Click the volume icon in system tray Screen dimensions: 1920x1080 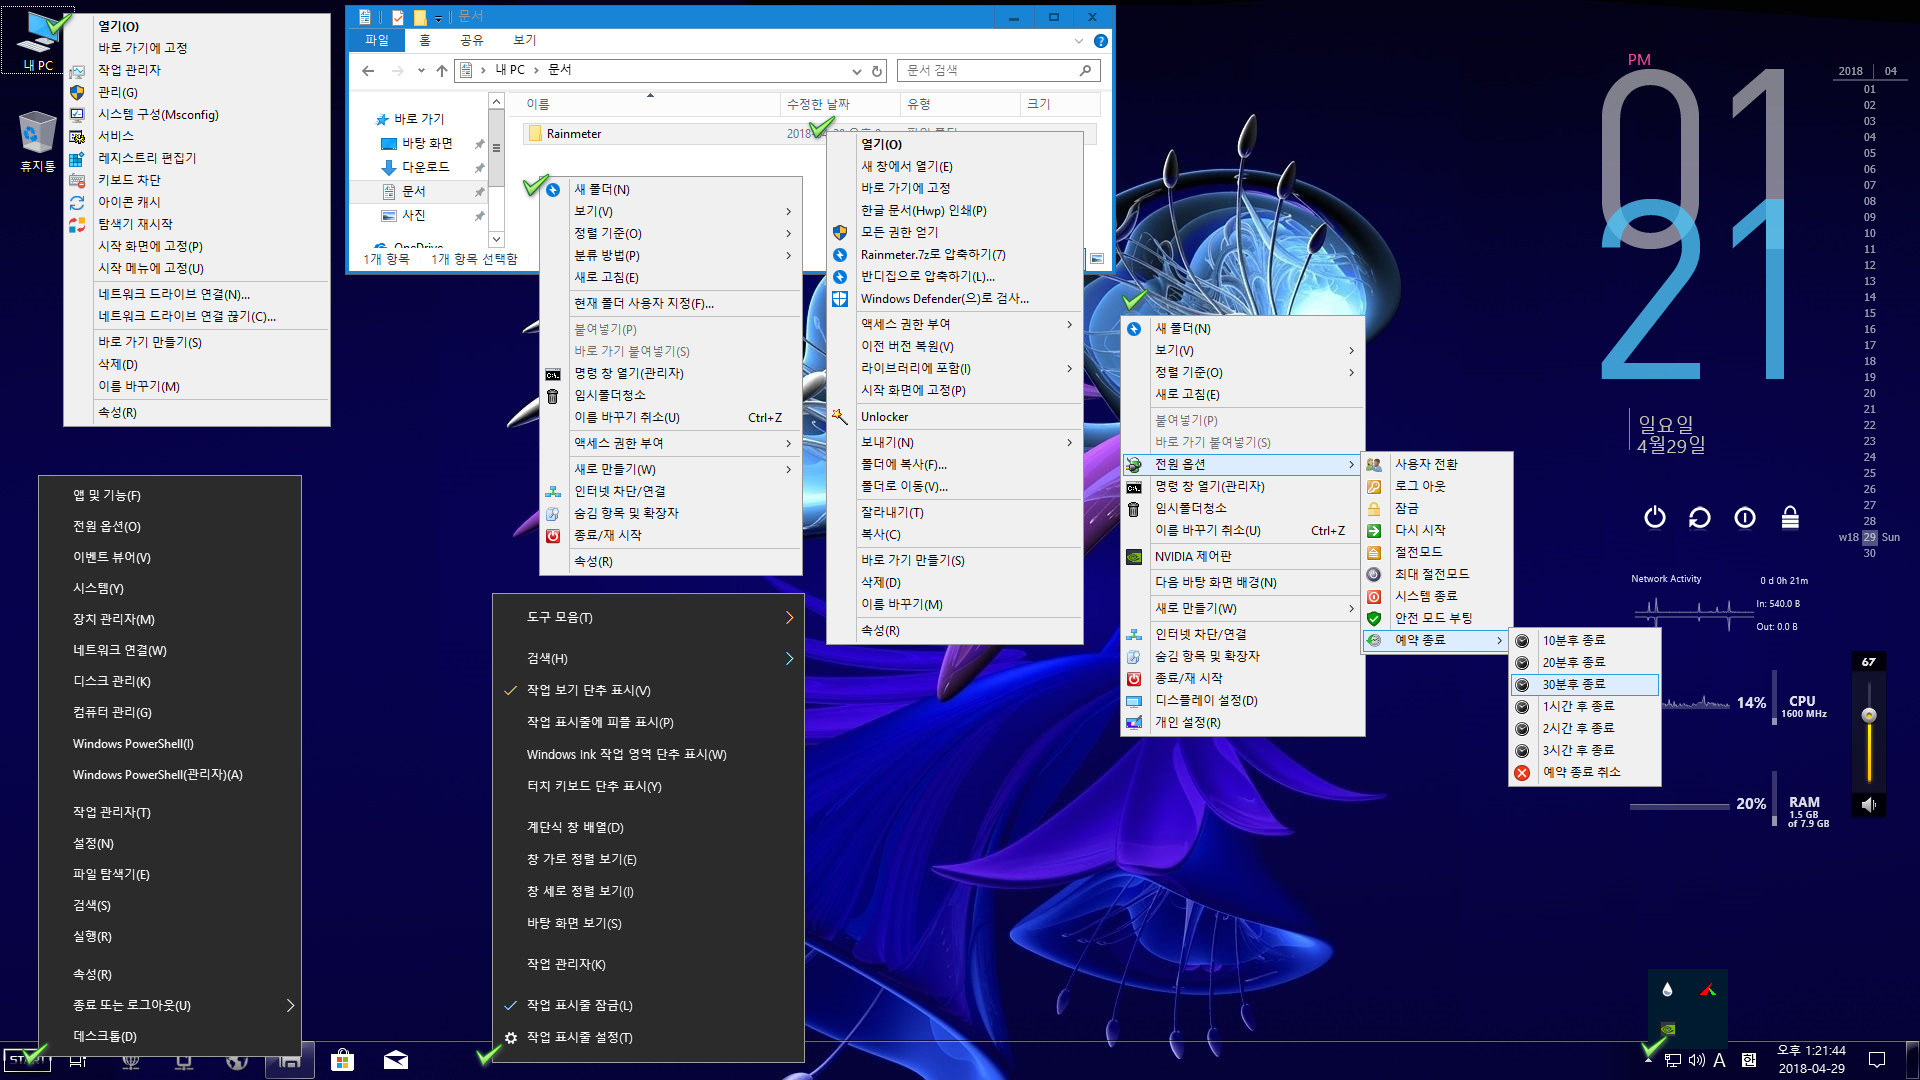tap(1697, 1060)
